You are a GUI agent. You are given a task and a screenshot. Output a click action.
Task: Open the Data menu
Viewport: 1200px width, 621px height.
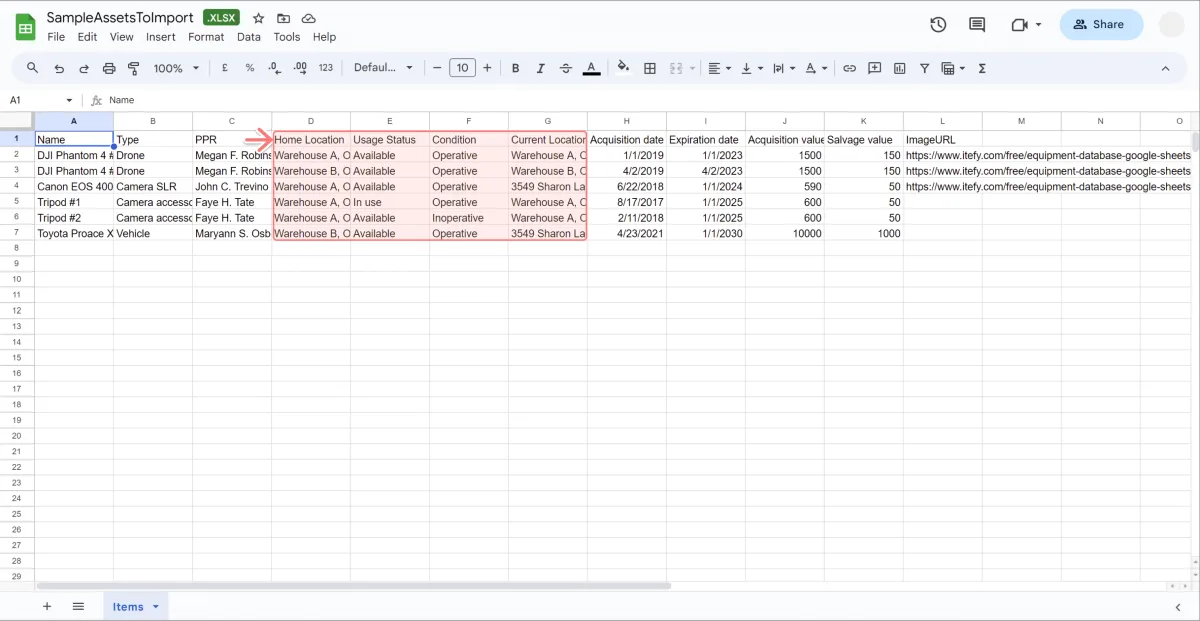(x=249, y=37)
